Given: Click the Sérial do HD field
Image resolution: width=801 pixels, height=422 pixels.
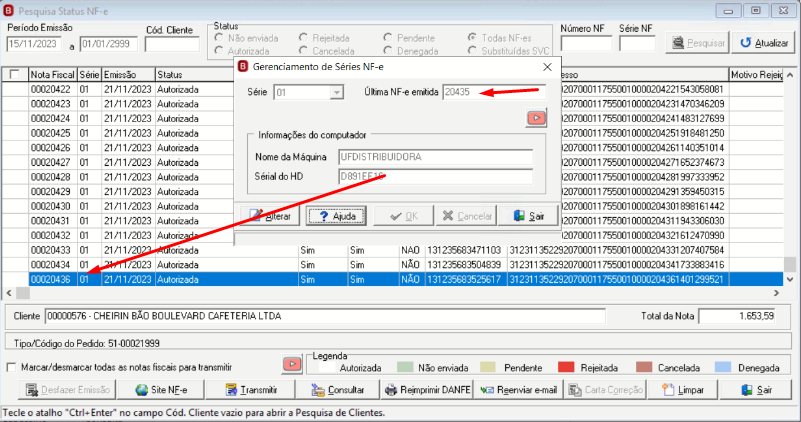Looking at the screenshot, I should (x=435, y=176).
